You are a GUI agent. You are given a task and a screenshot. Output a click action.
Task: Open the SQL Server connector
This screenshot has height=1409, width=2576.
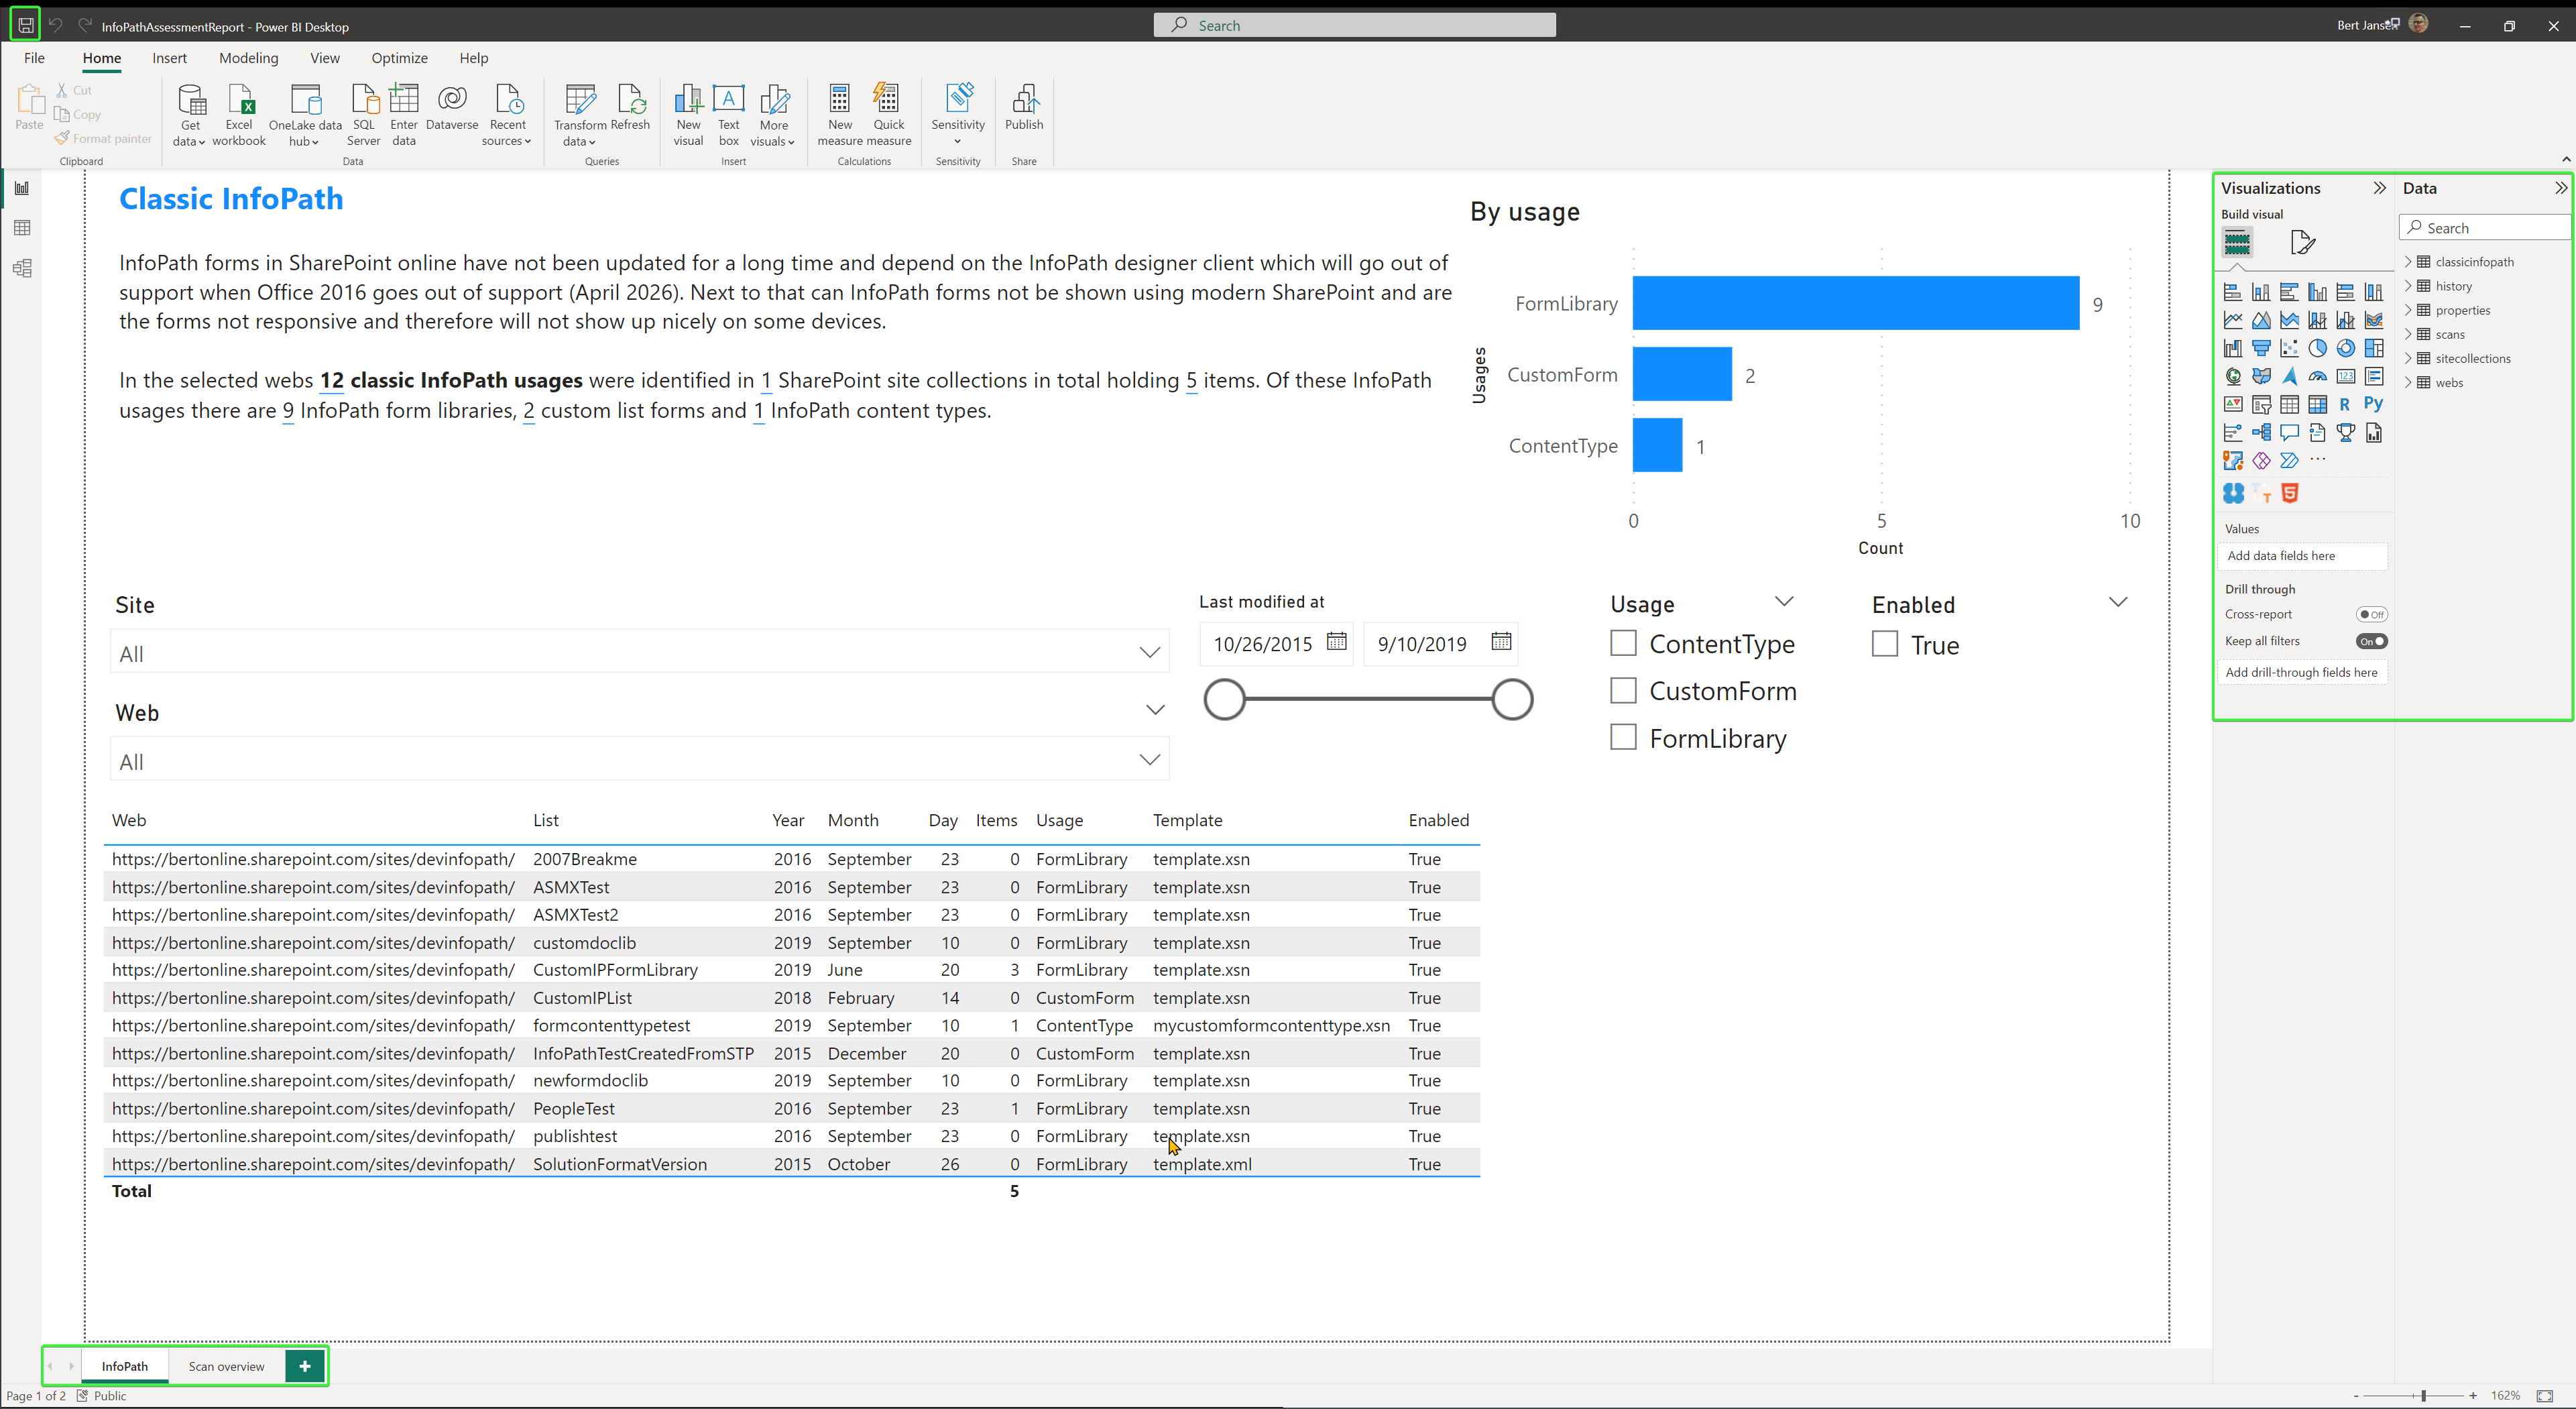363,114
